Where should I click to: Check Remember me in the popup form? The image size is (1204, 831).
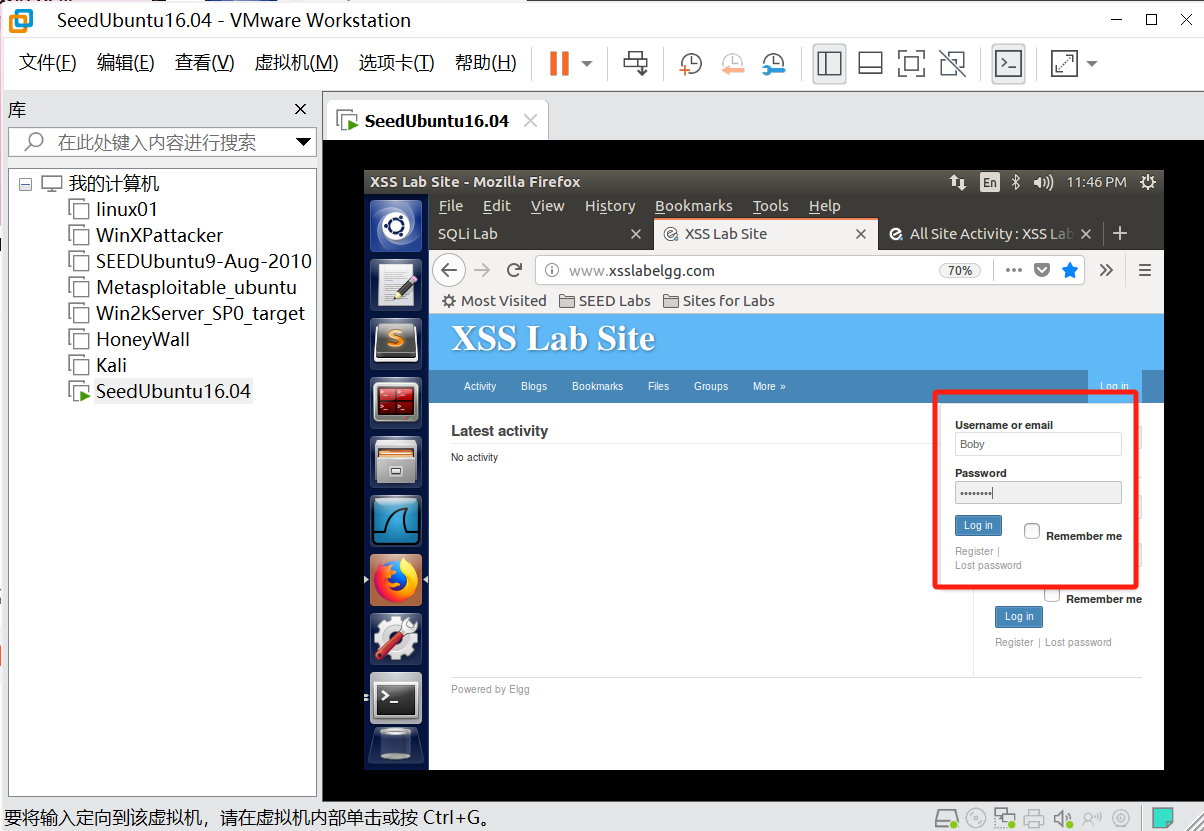point(1032,531)
